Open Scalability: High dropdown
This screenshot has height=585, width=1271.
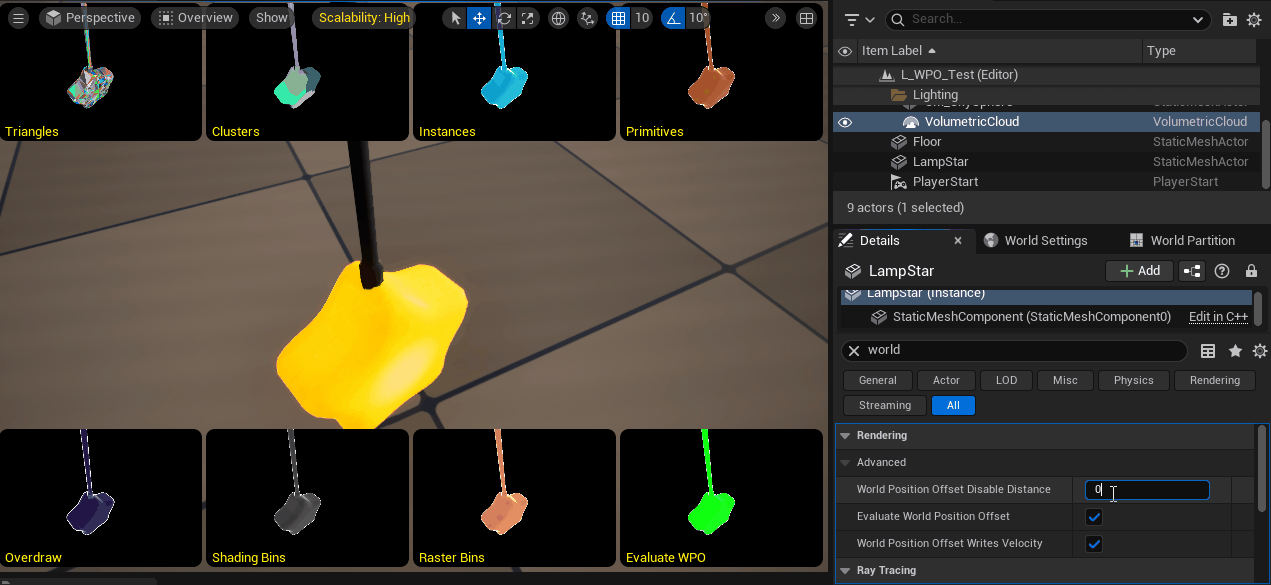click(x=364, y=18)
